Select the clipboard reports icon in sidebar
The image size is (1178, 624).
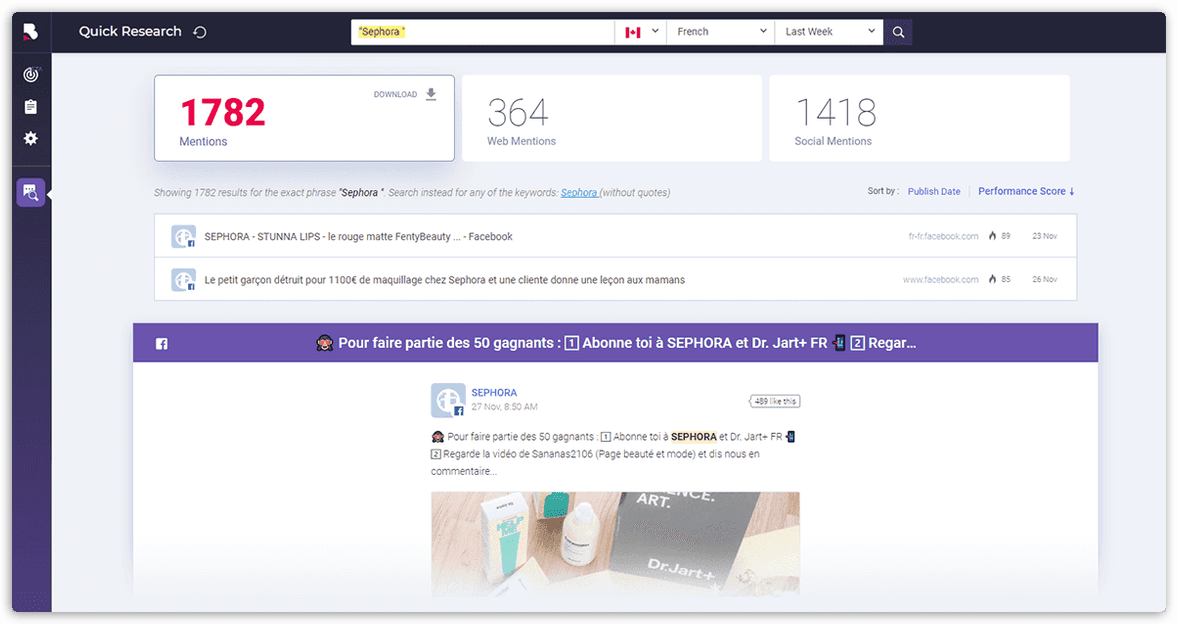(30, 106)
